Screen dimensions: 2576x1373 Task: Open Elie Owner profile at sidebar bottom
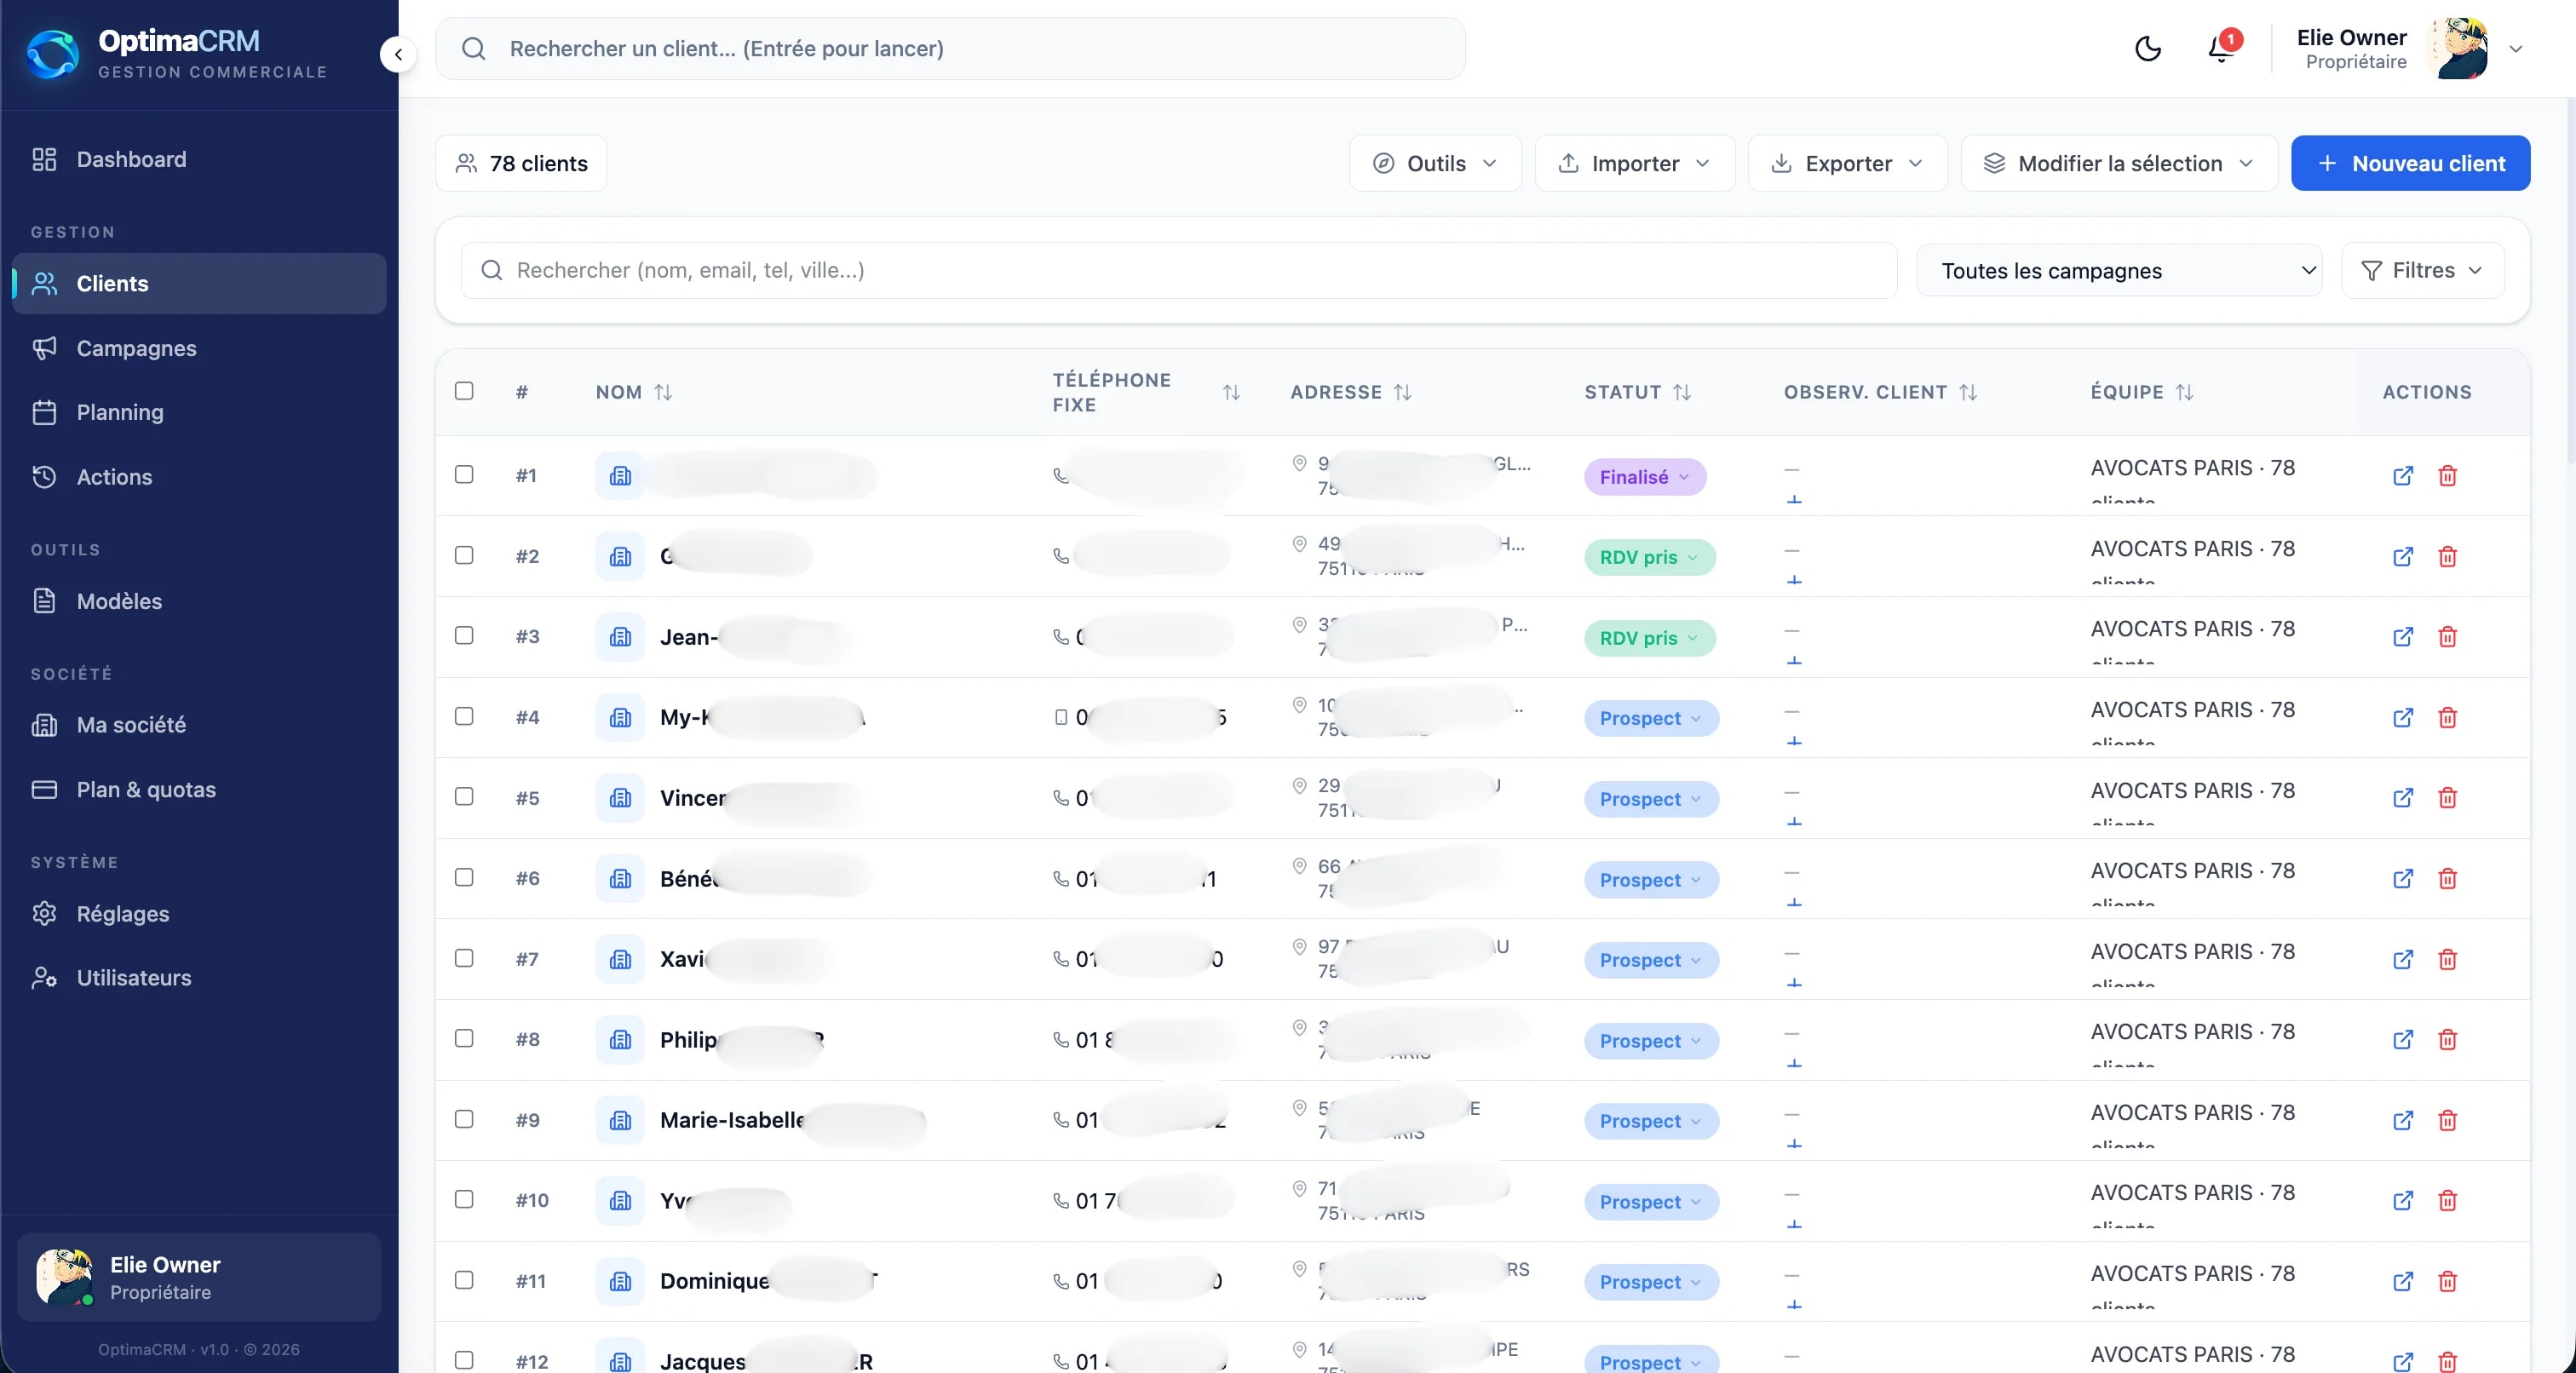[x=199, y=1277]
